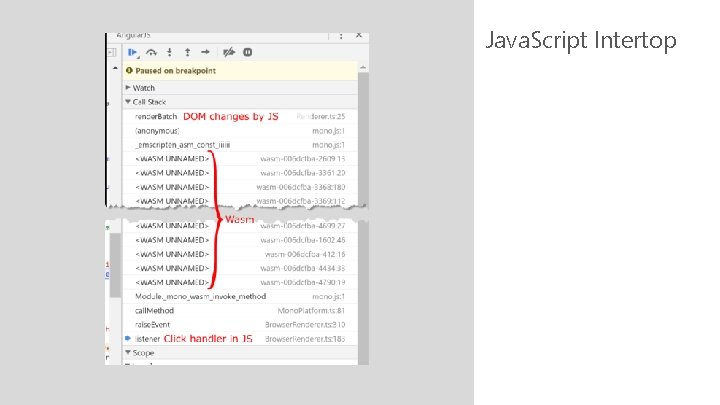Select WASM frame ending 4790:19
The width and height of the screenshot is (720, 405).
coord(240,282)
